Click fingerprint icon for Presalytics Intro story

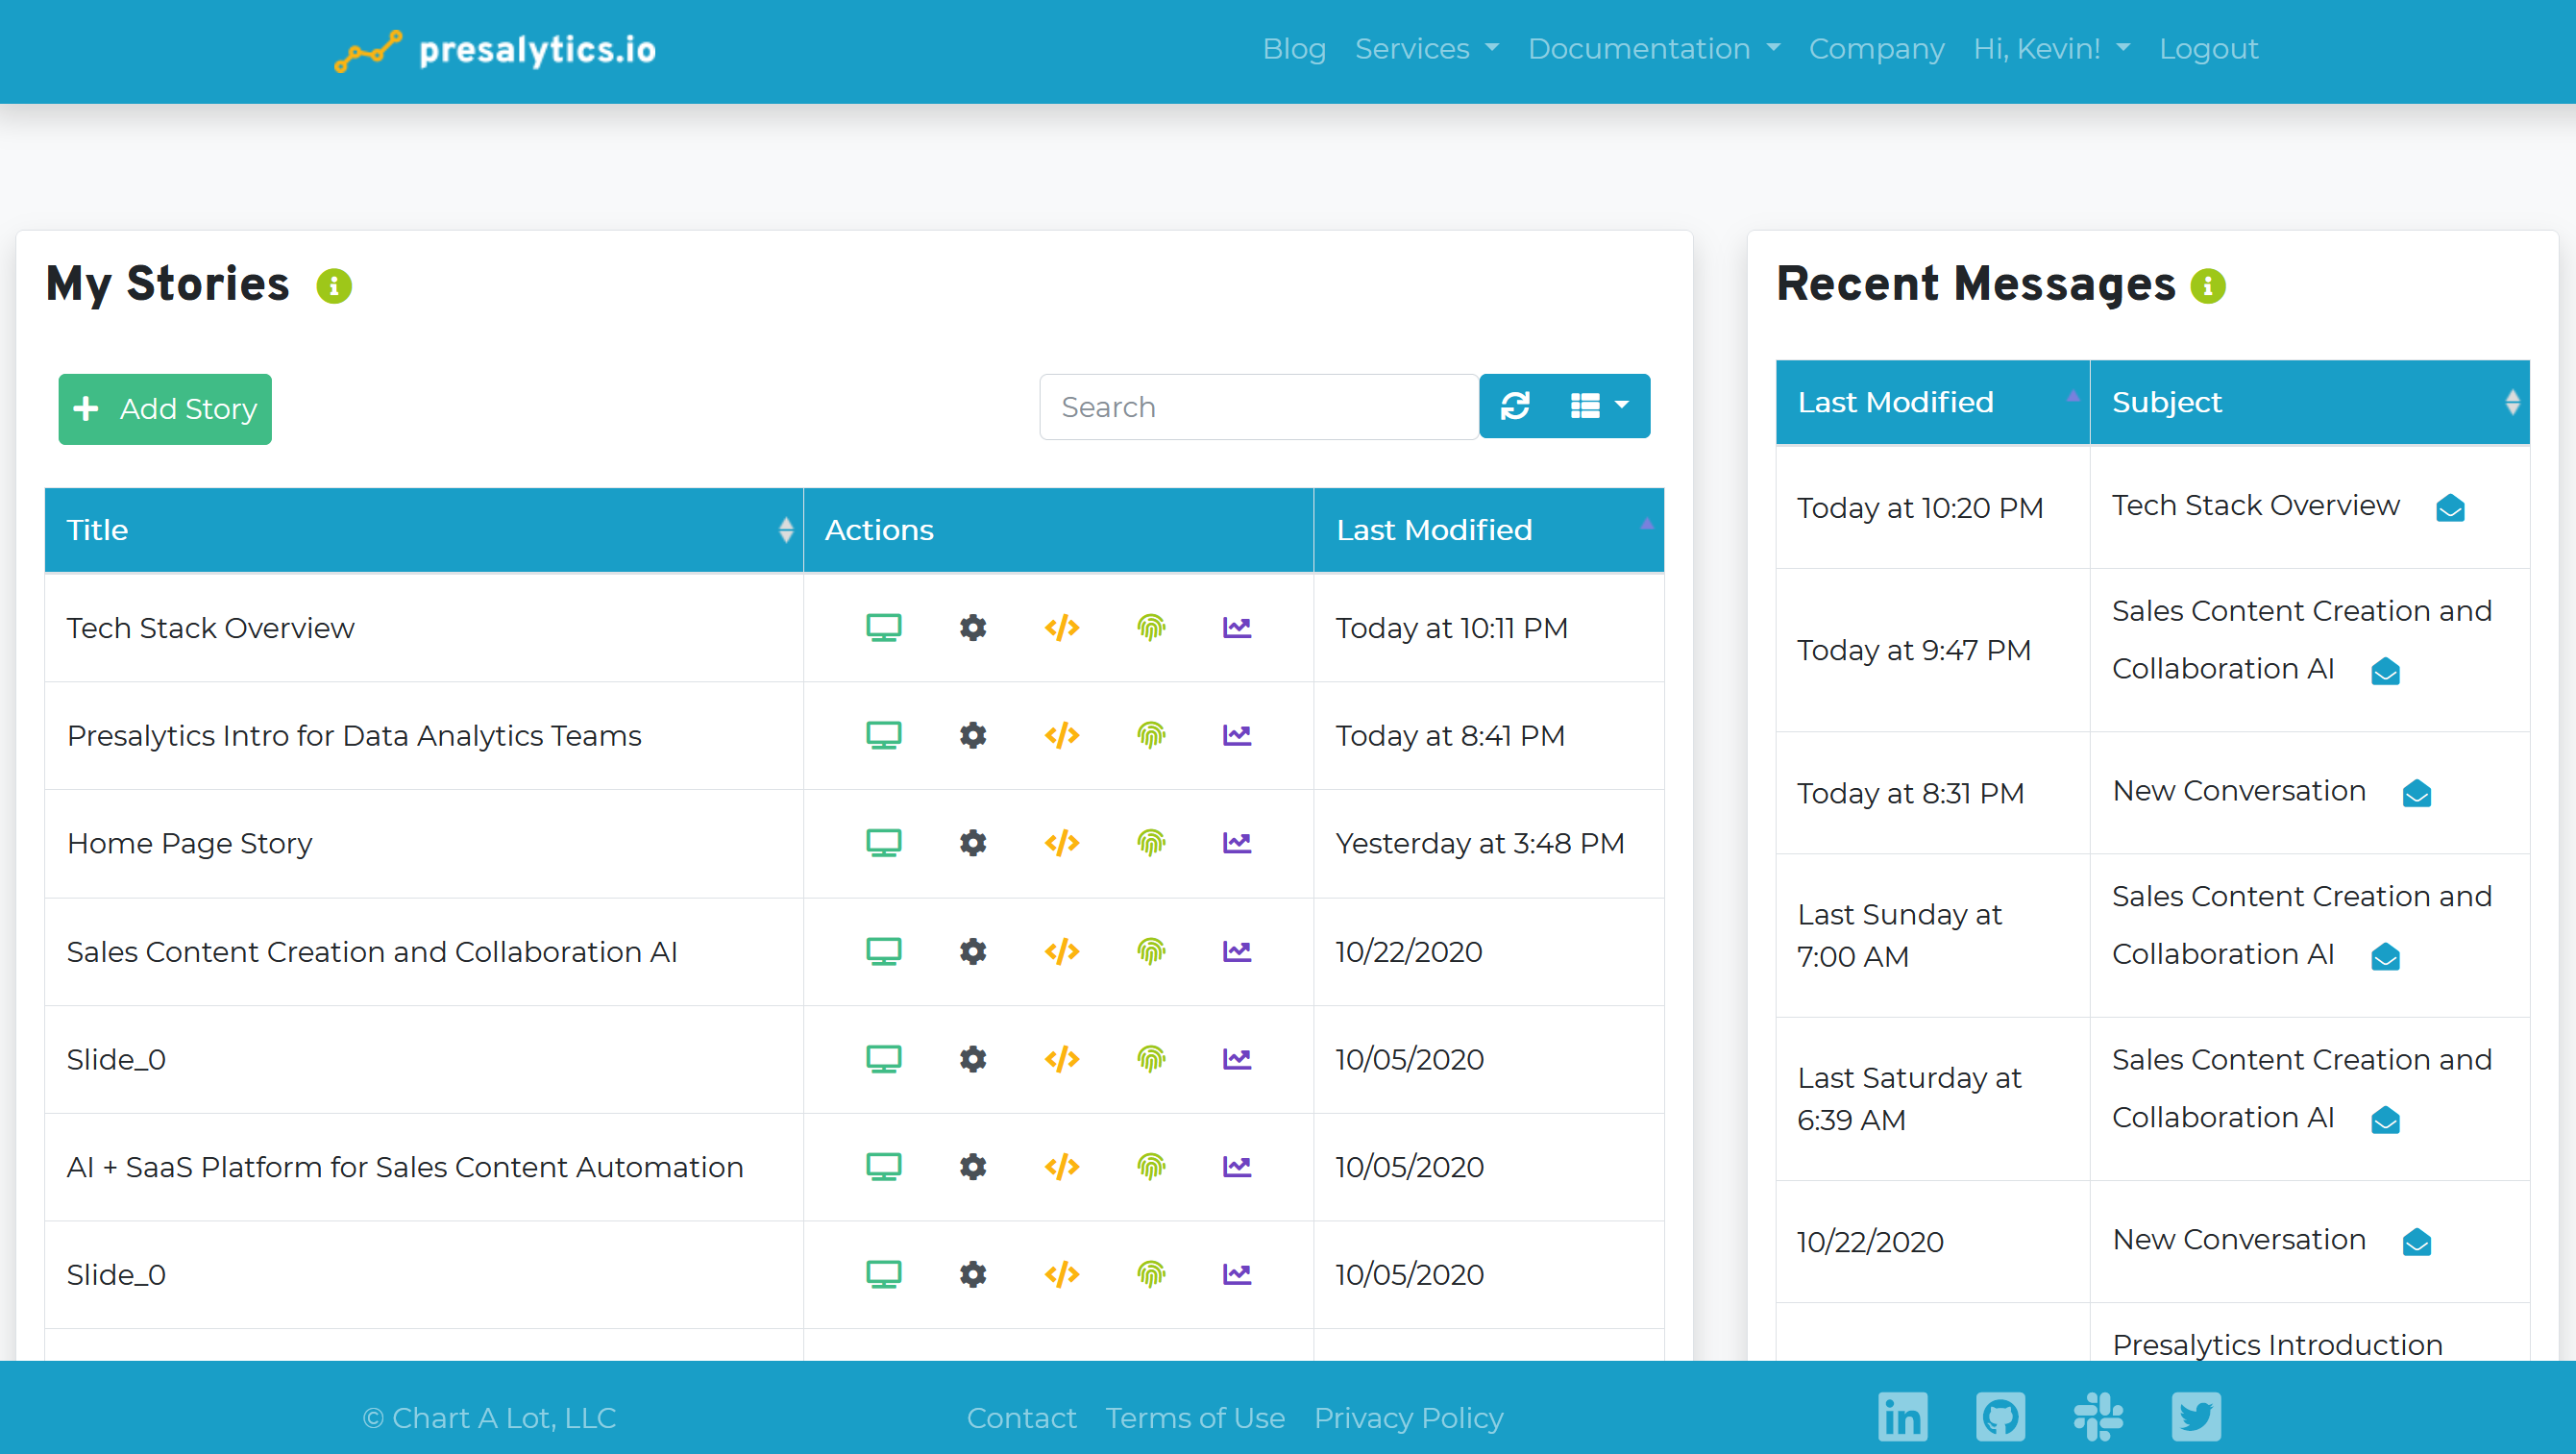1151,736
